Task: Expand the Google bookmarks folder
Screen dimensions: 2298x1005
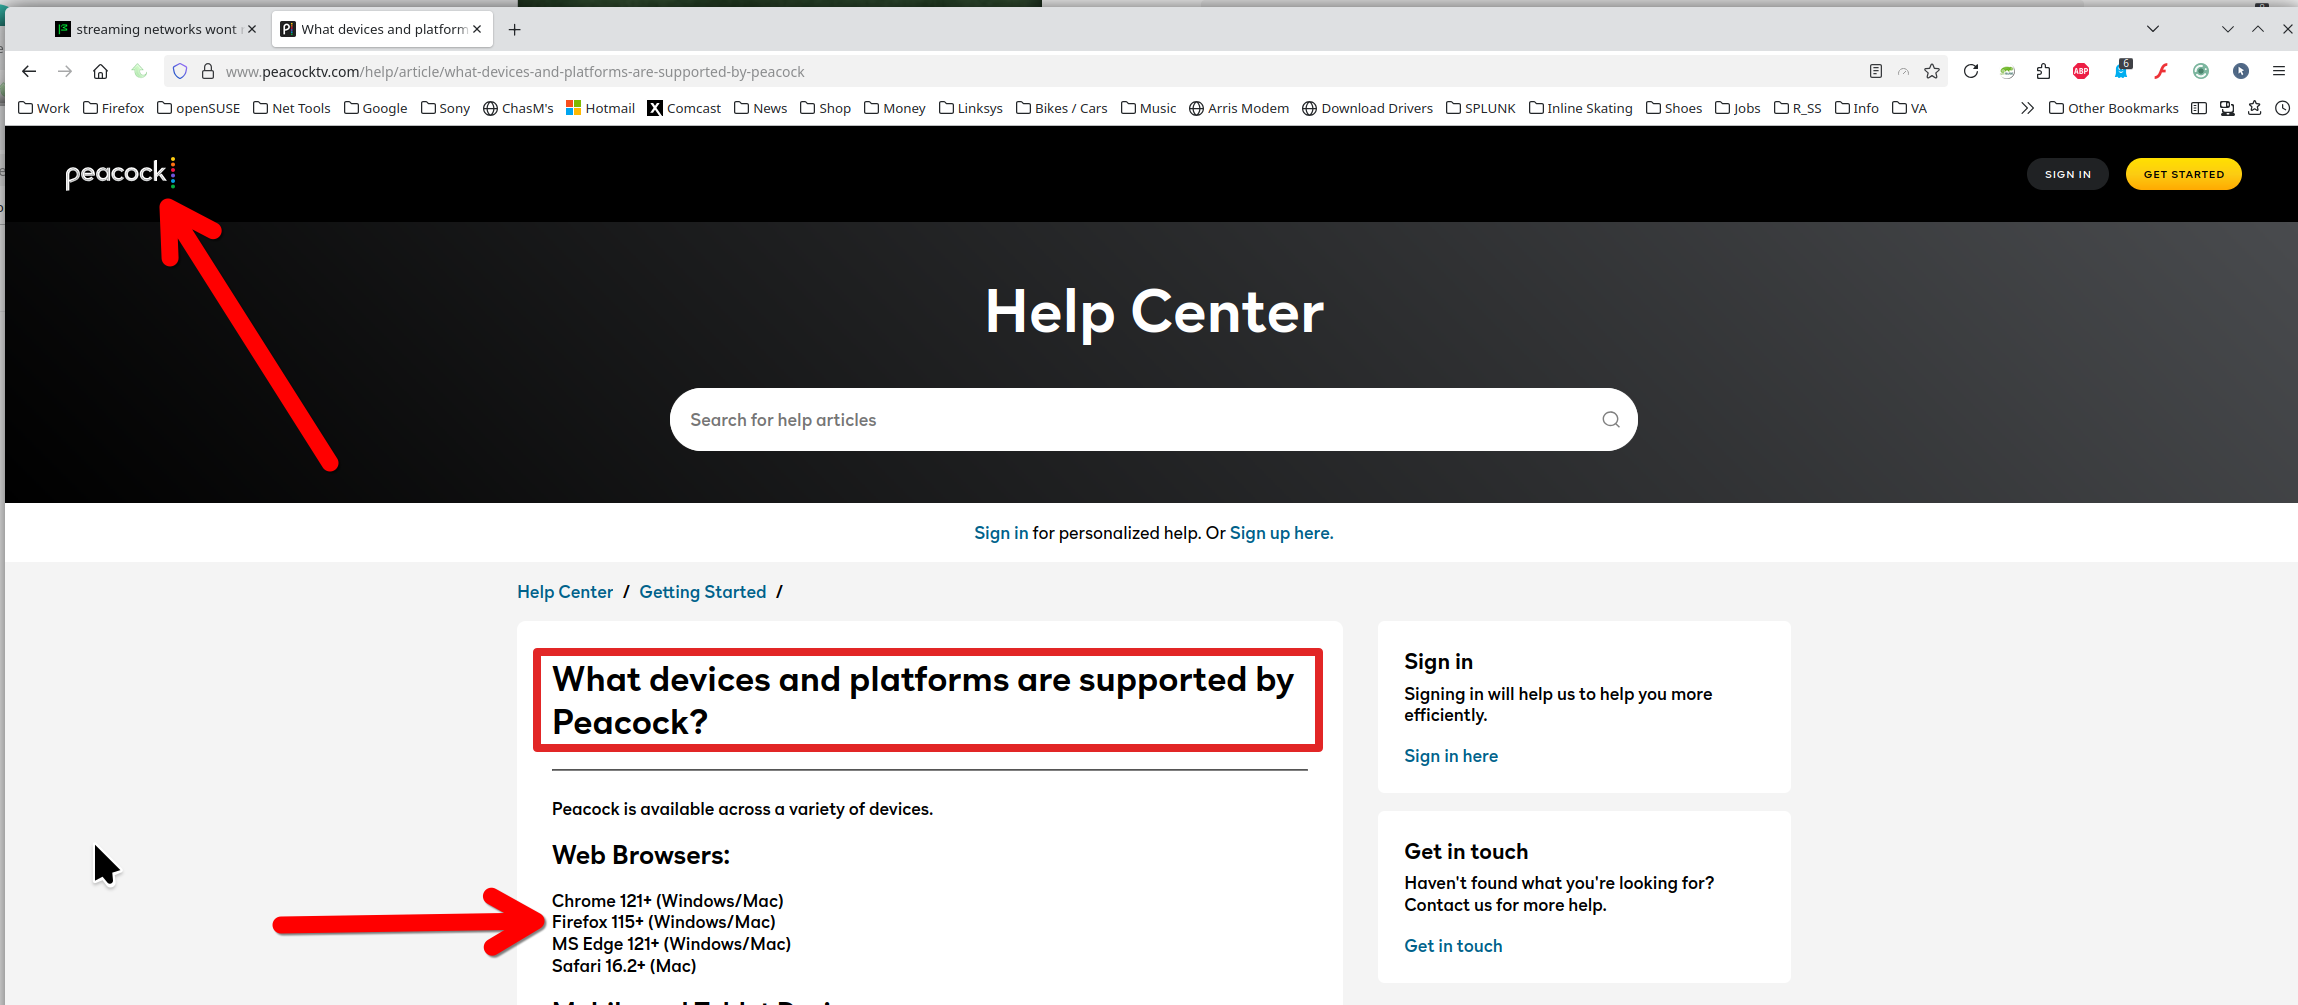Action: pyautogui.click(x=376, y=108)
